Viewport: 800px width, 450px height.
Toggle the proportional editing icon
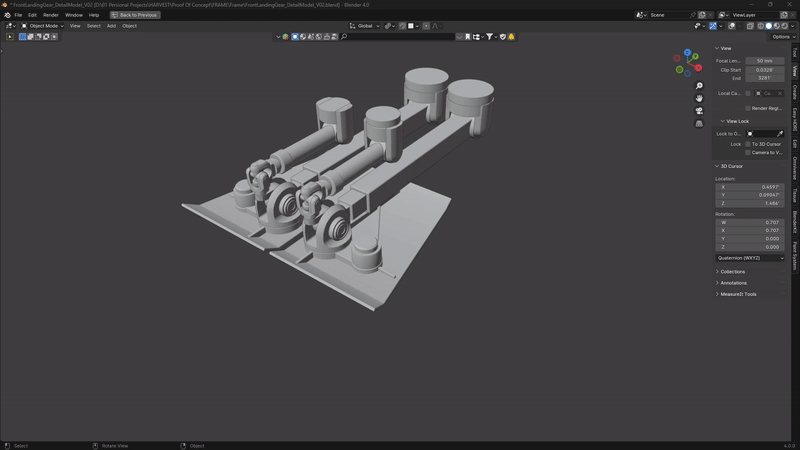(426, 26)
